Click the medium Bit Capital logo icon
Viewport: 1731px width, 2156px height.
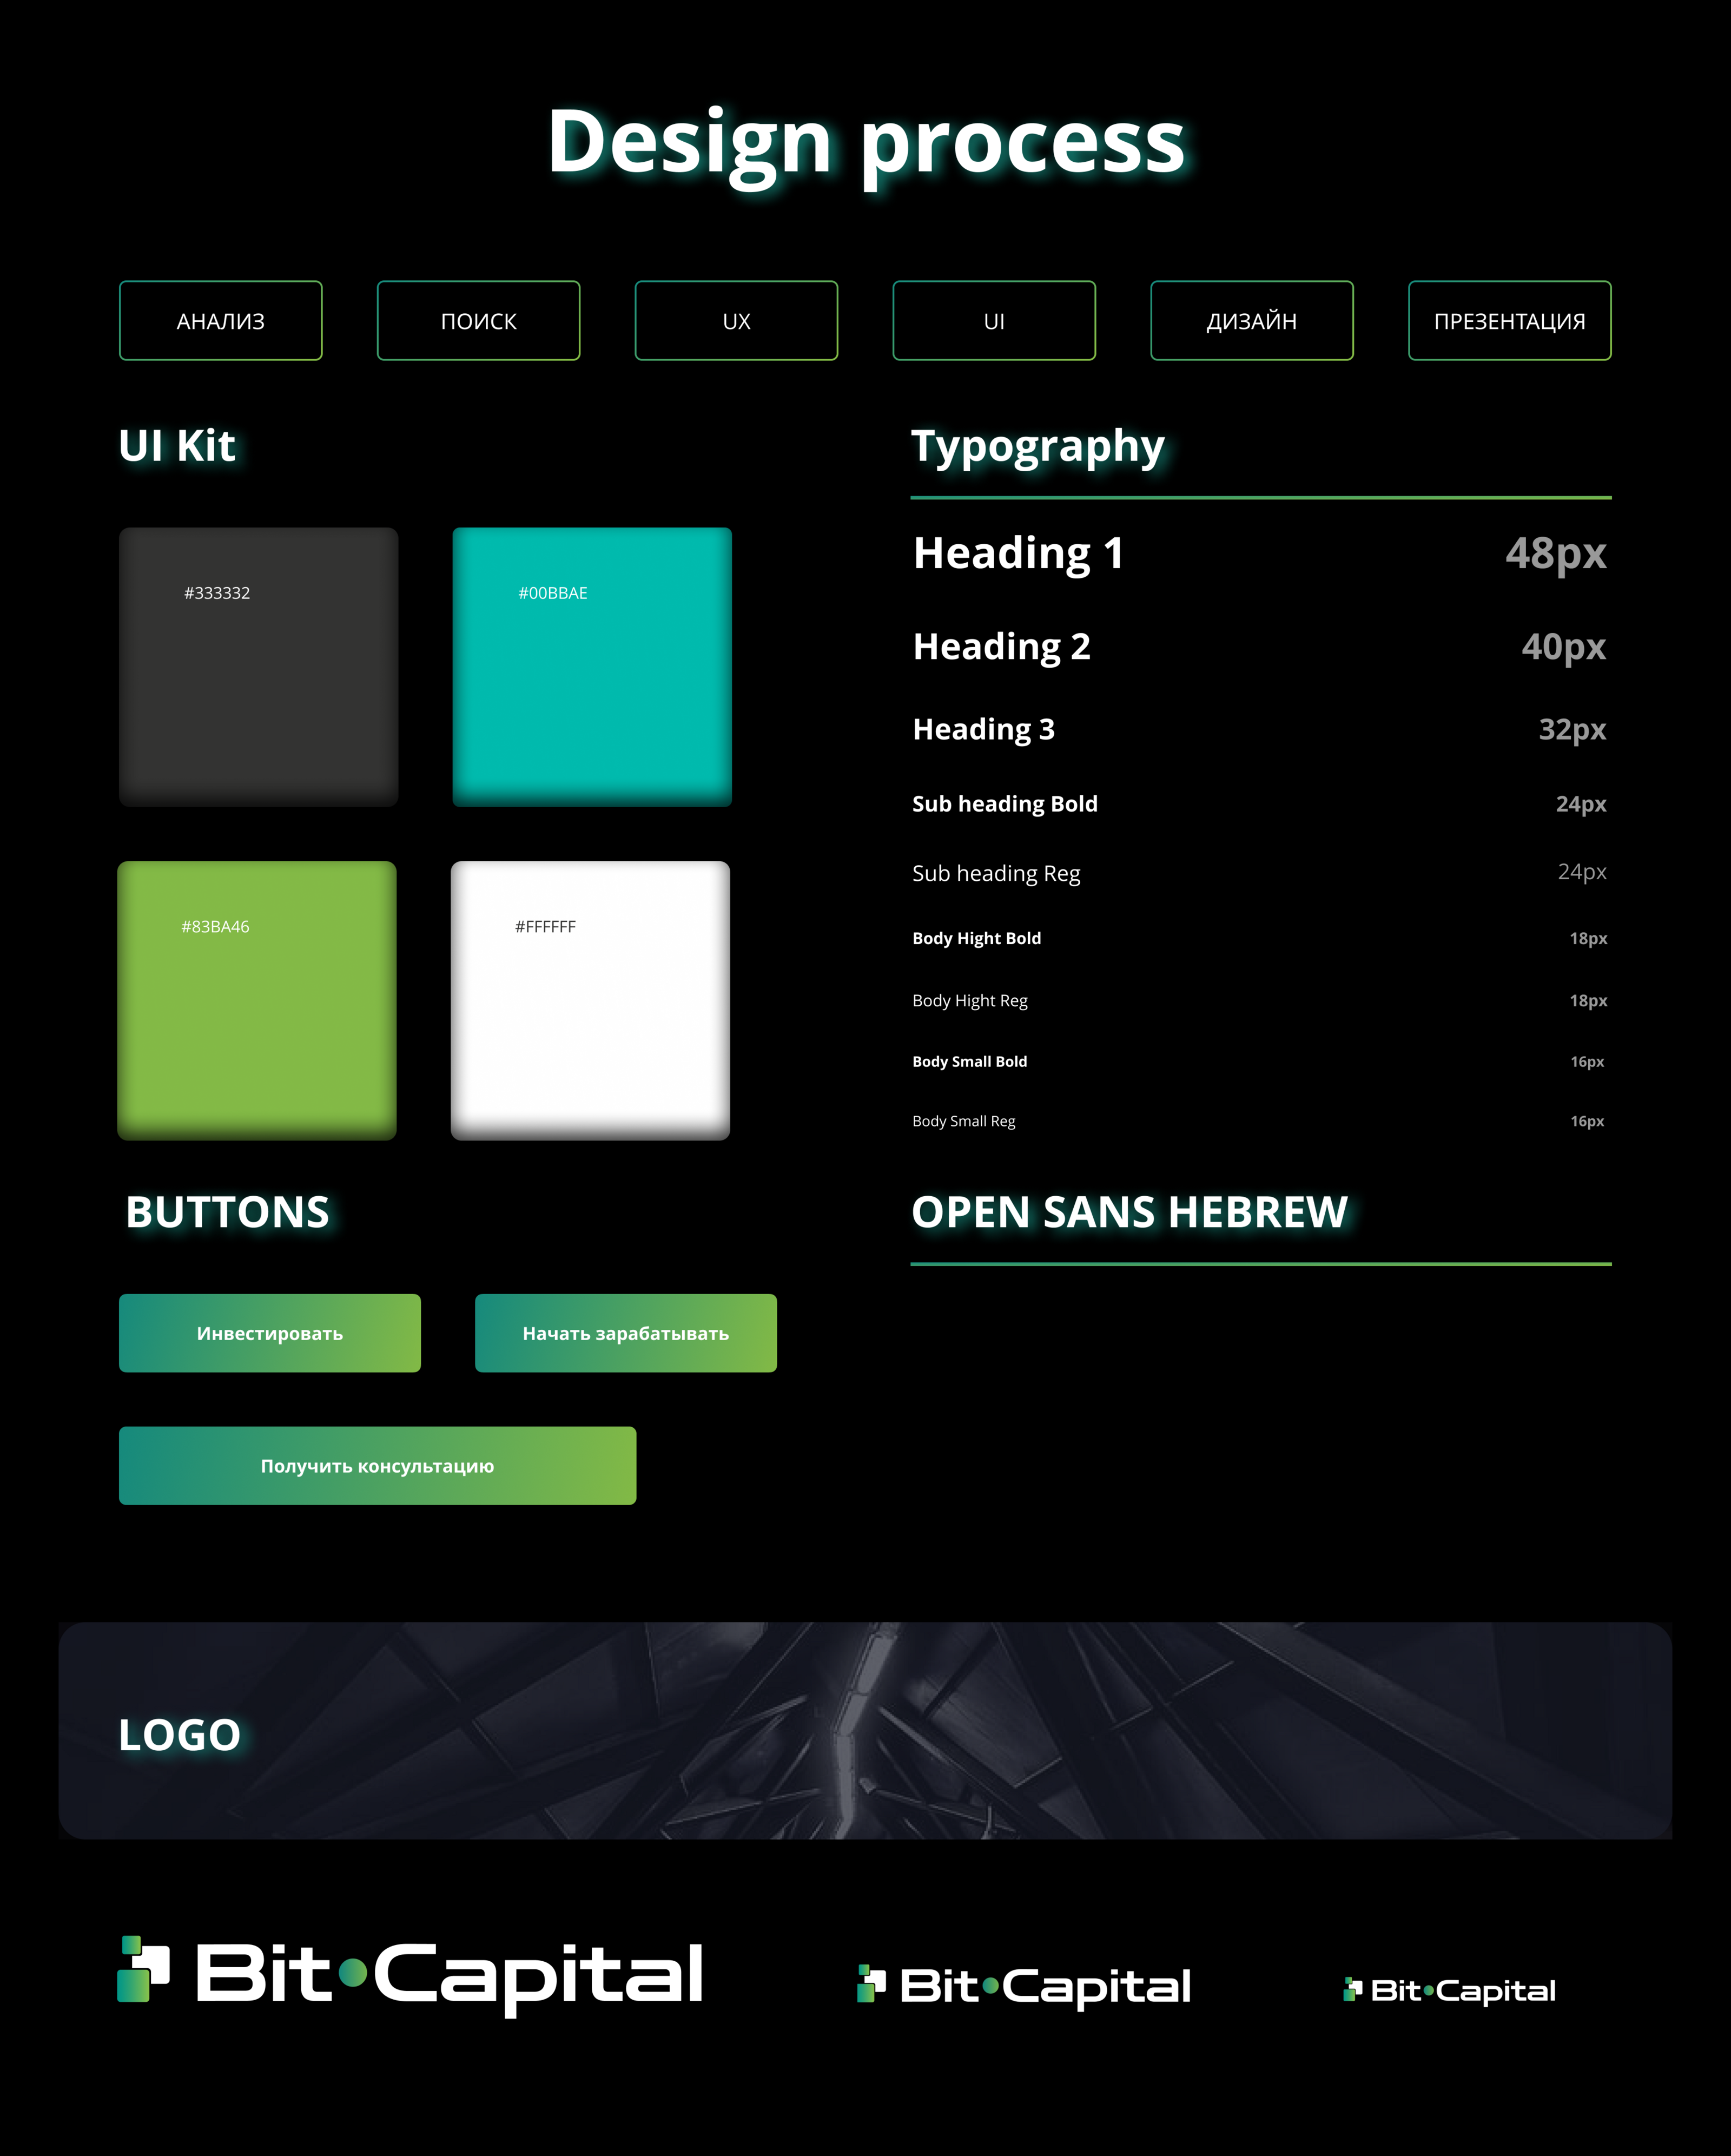click(871, 1984)
